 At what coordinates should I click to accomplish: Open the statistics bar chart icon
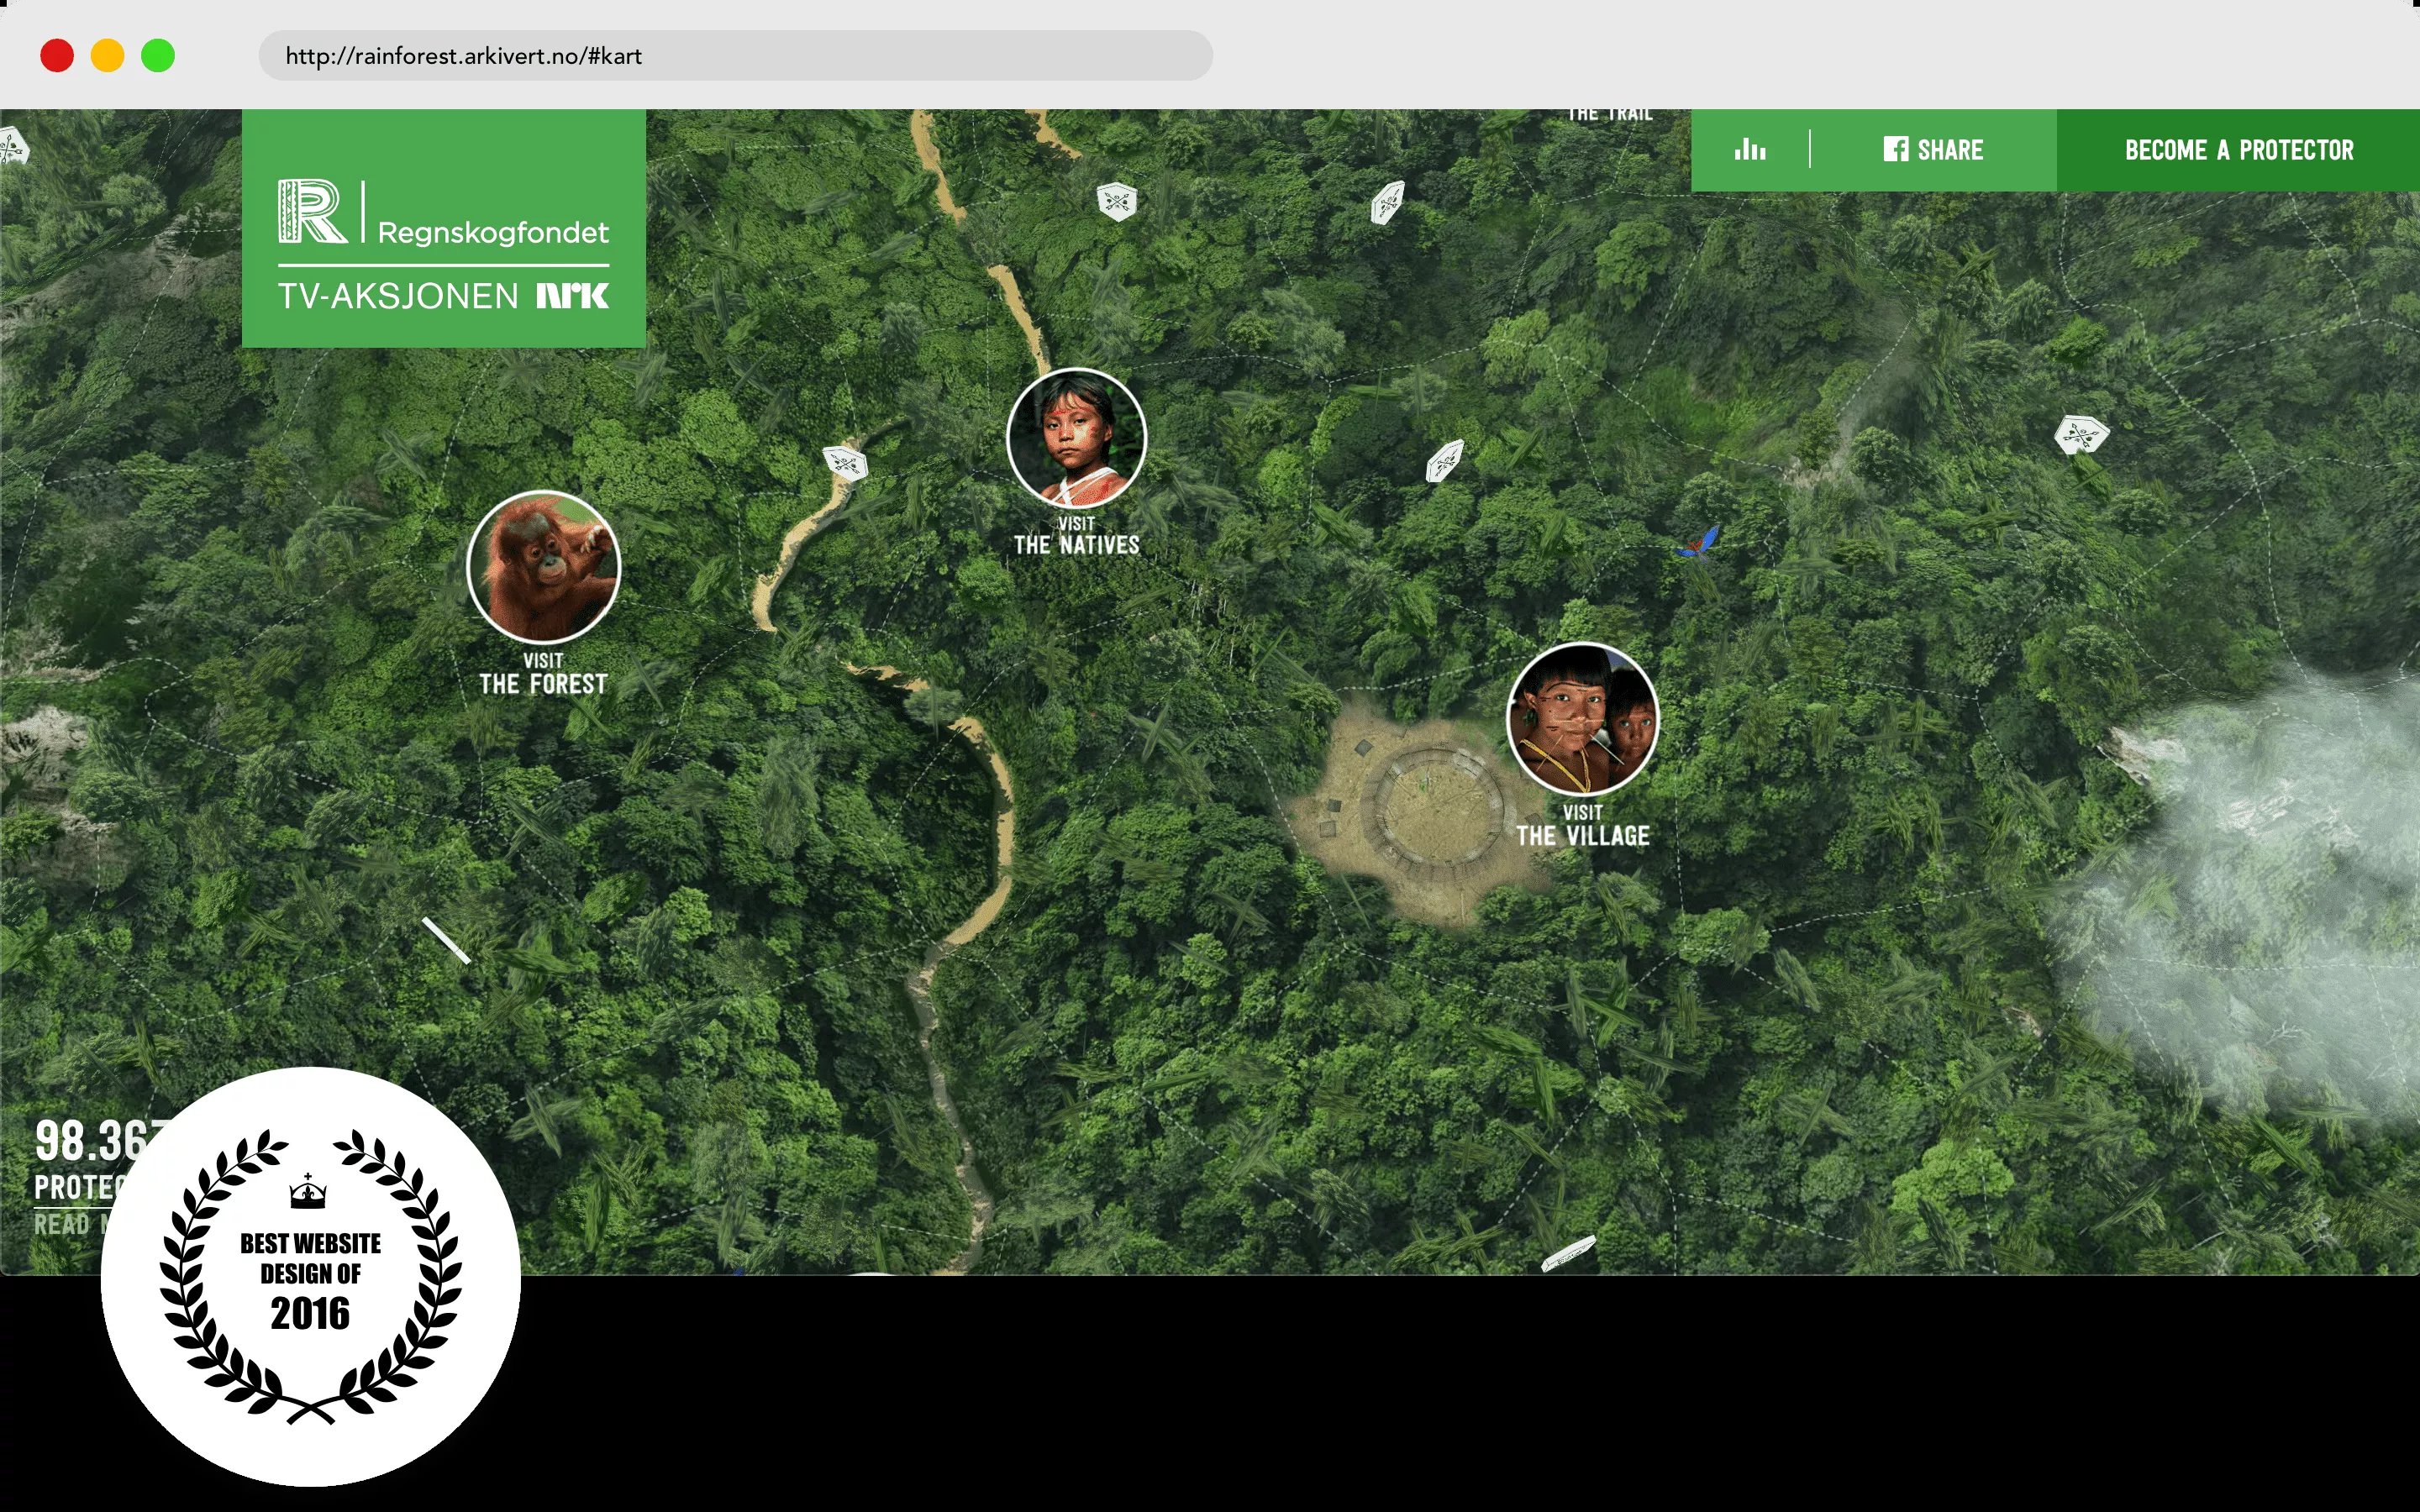pyautogui.click(x=1749, y=150)
